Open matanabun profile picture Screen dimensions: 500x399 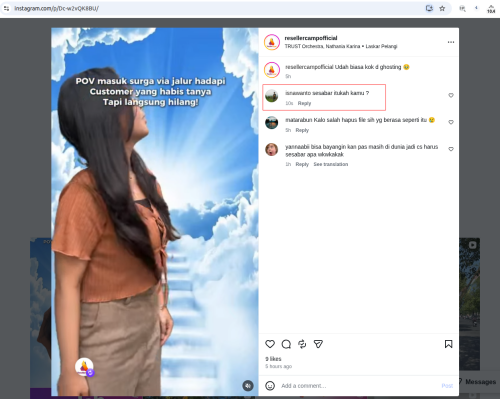272,123
